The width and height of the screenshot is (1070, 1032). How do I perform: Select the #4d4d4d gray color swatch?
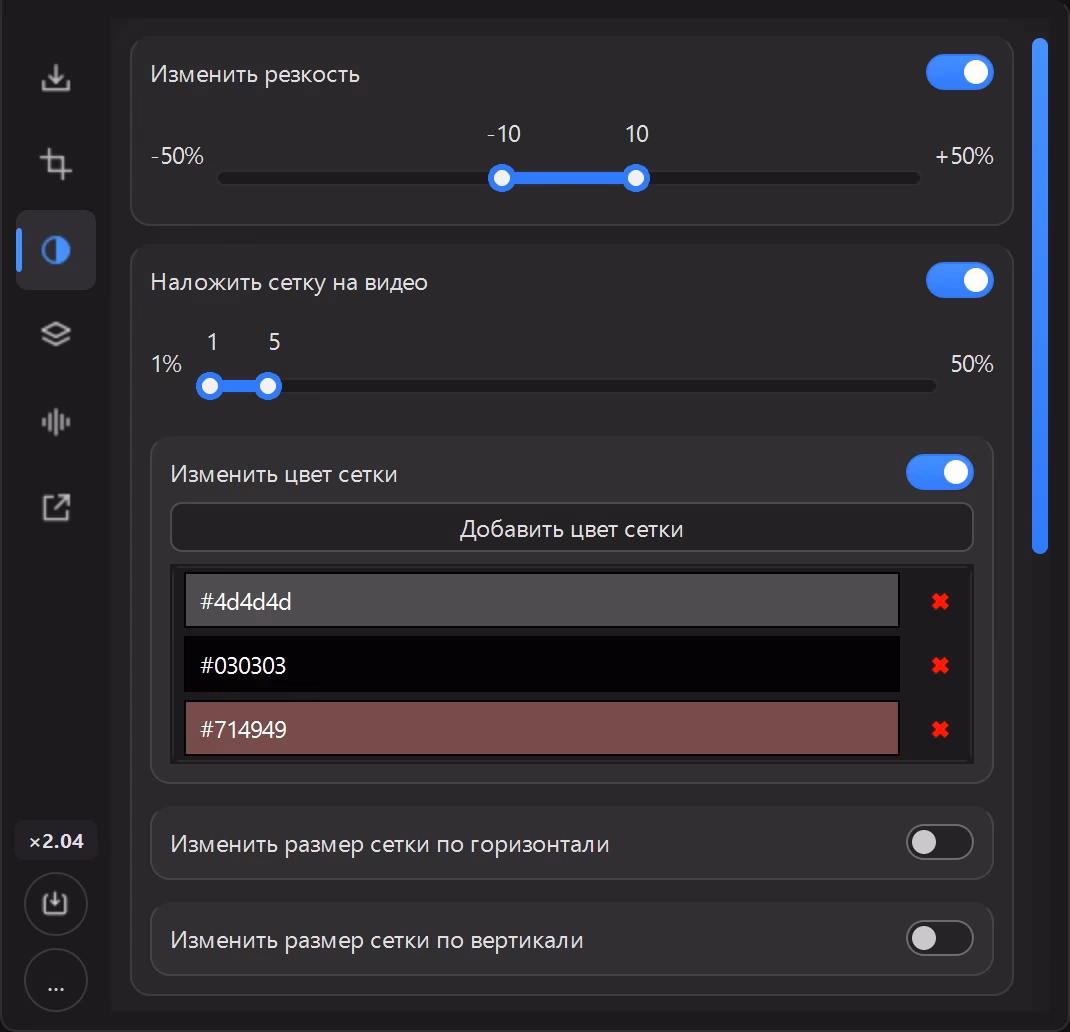pyautogui.click(x=542, y=601)
